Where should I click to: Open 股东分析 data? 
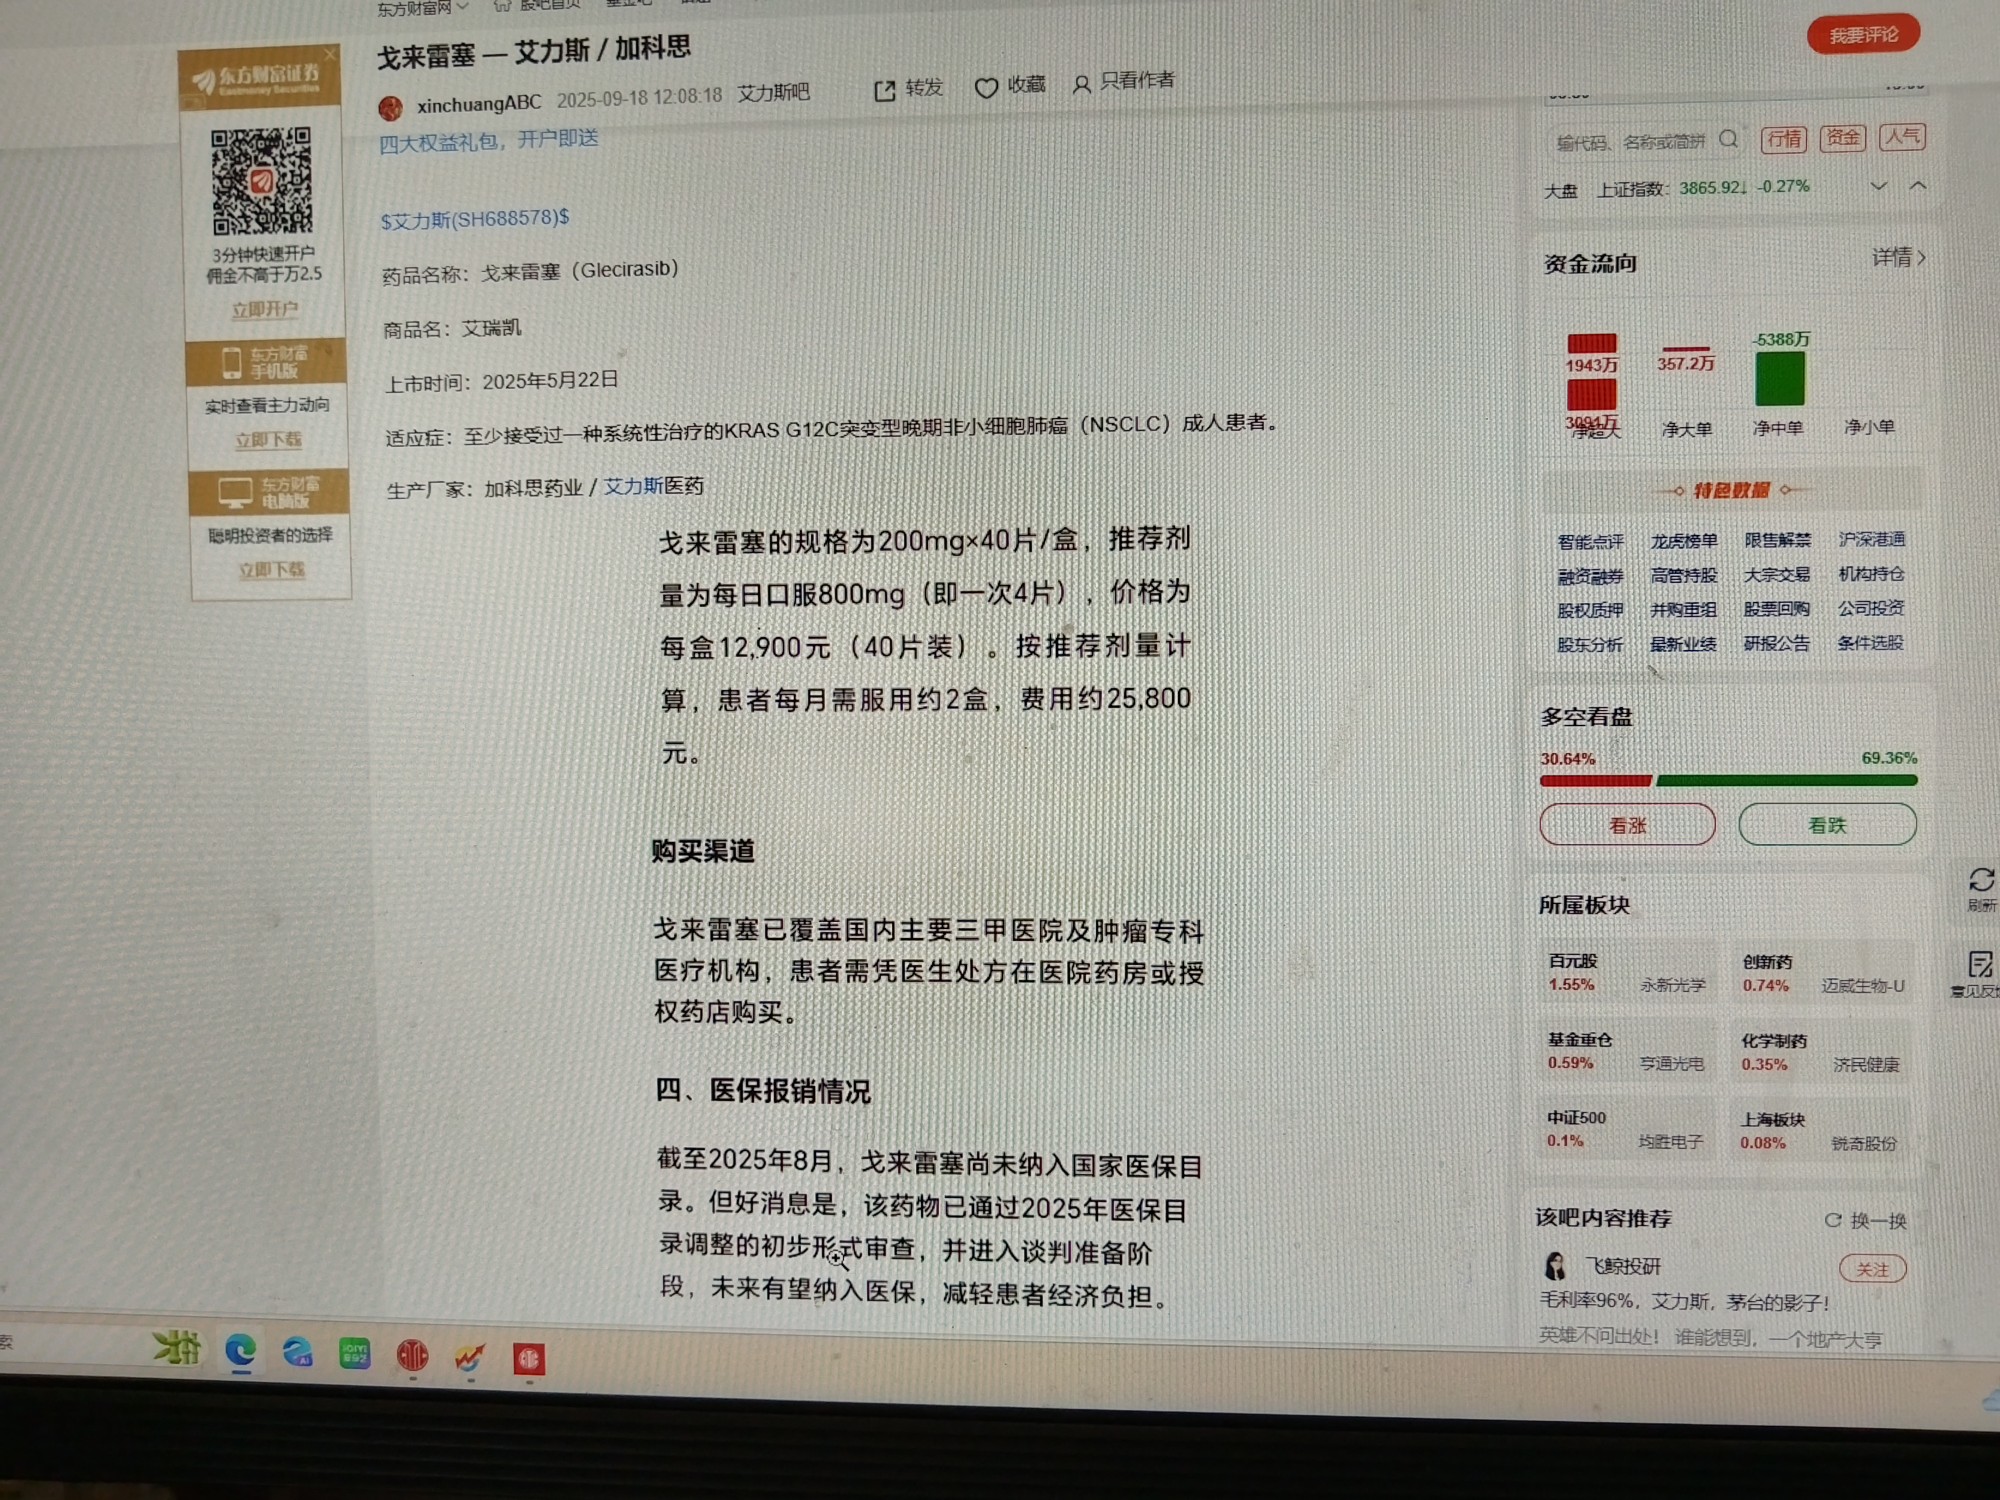pos(1590,645)
